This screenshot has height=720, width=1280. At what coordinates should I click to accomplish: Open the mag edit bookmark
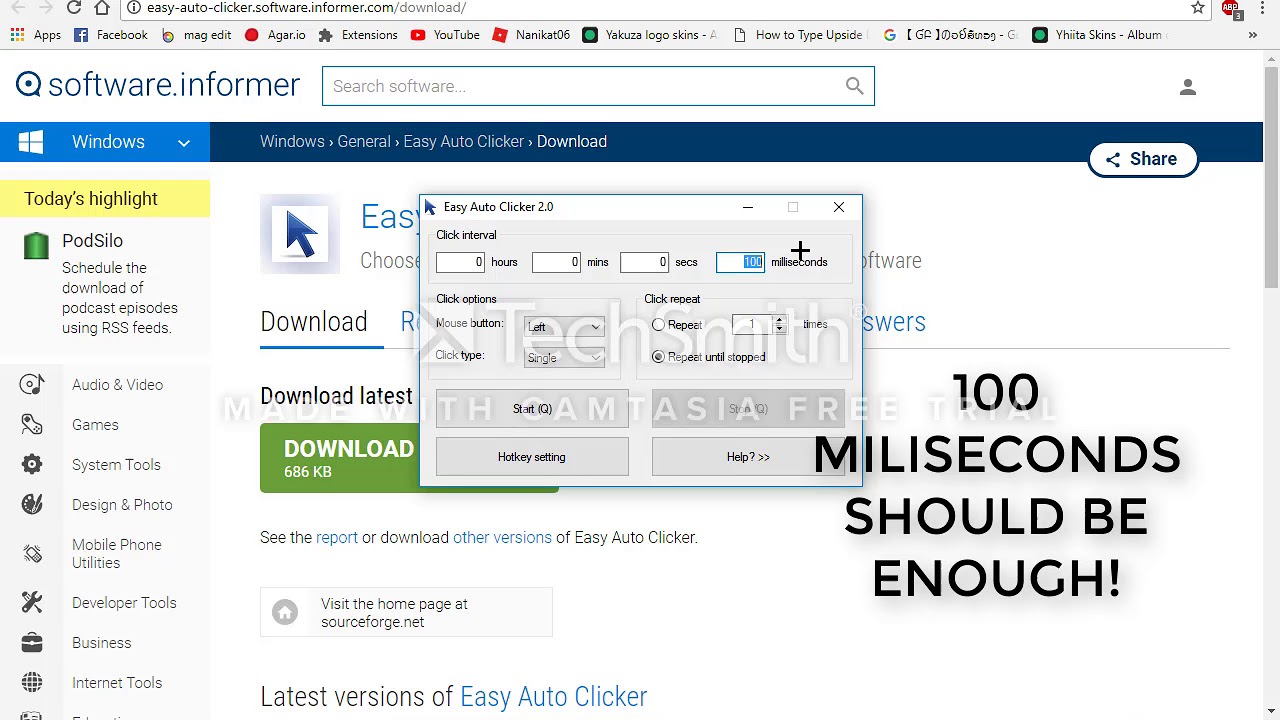196,35
